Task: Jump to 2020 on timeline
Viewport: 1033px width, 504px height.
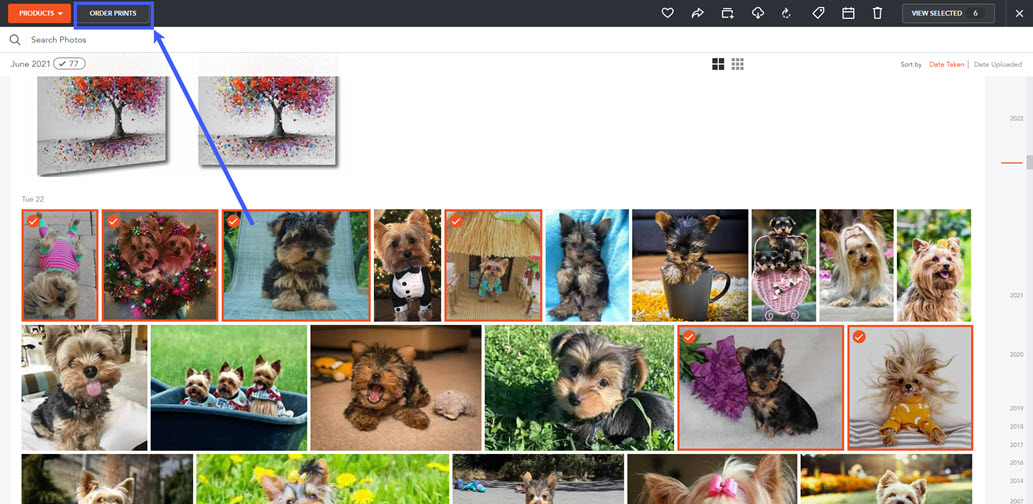Action: click(1016, 355)
